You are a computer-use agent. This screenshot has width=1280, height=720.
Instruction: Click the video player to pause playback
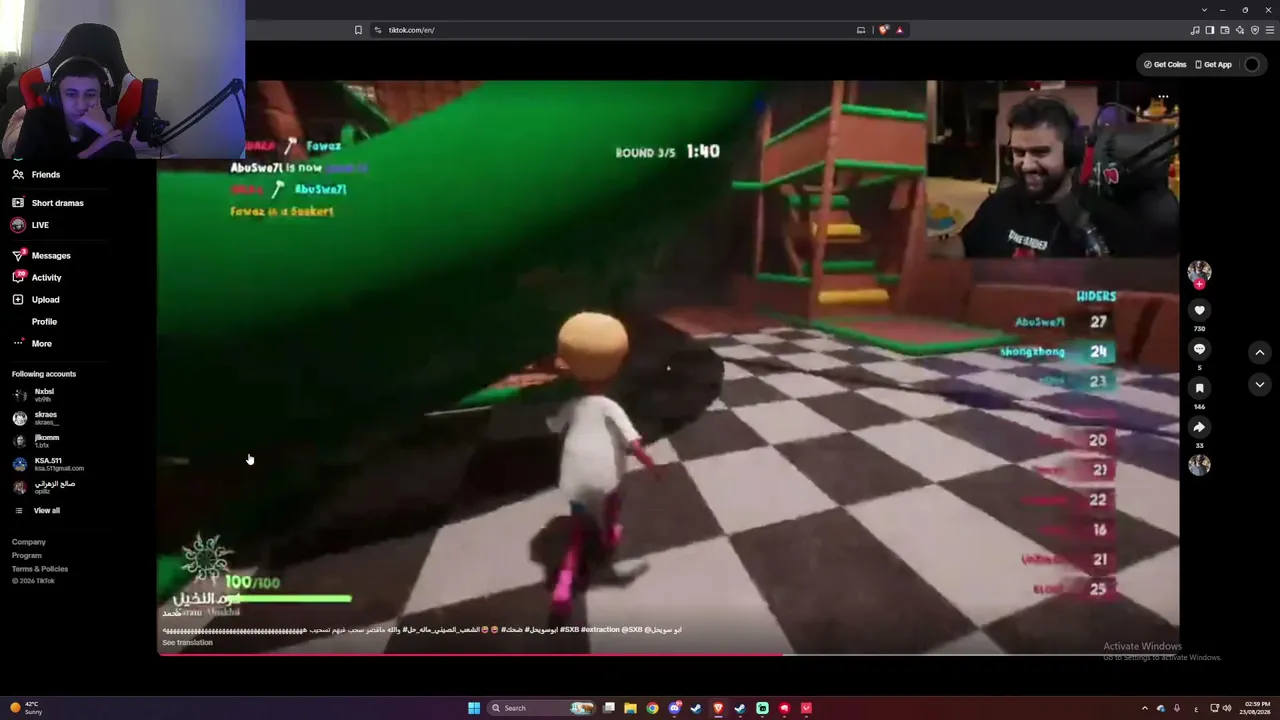click(x=668, y=367)
